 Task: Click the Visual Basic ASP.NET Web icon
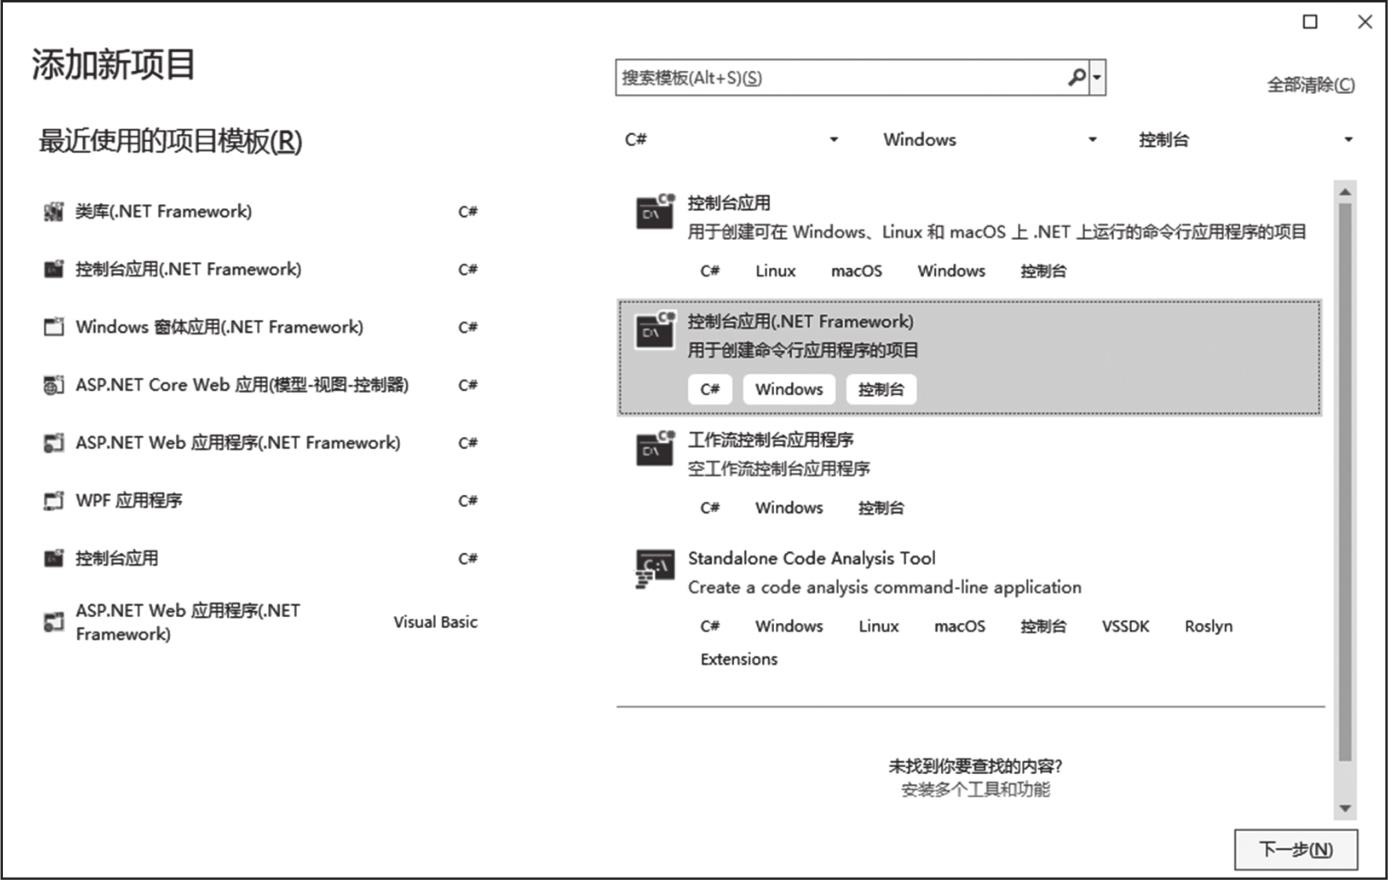pos(54,622)
